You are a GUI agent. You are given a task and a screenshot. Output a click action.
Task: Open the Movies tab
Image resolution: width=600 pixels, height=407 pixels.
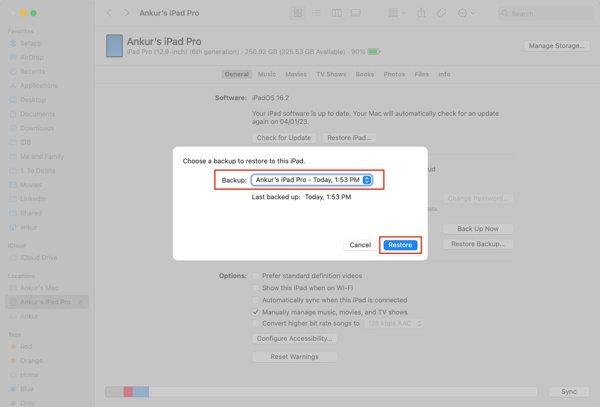pos(296,74)
